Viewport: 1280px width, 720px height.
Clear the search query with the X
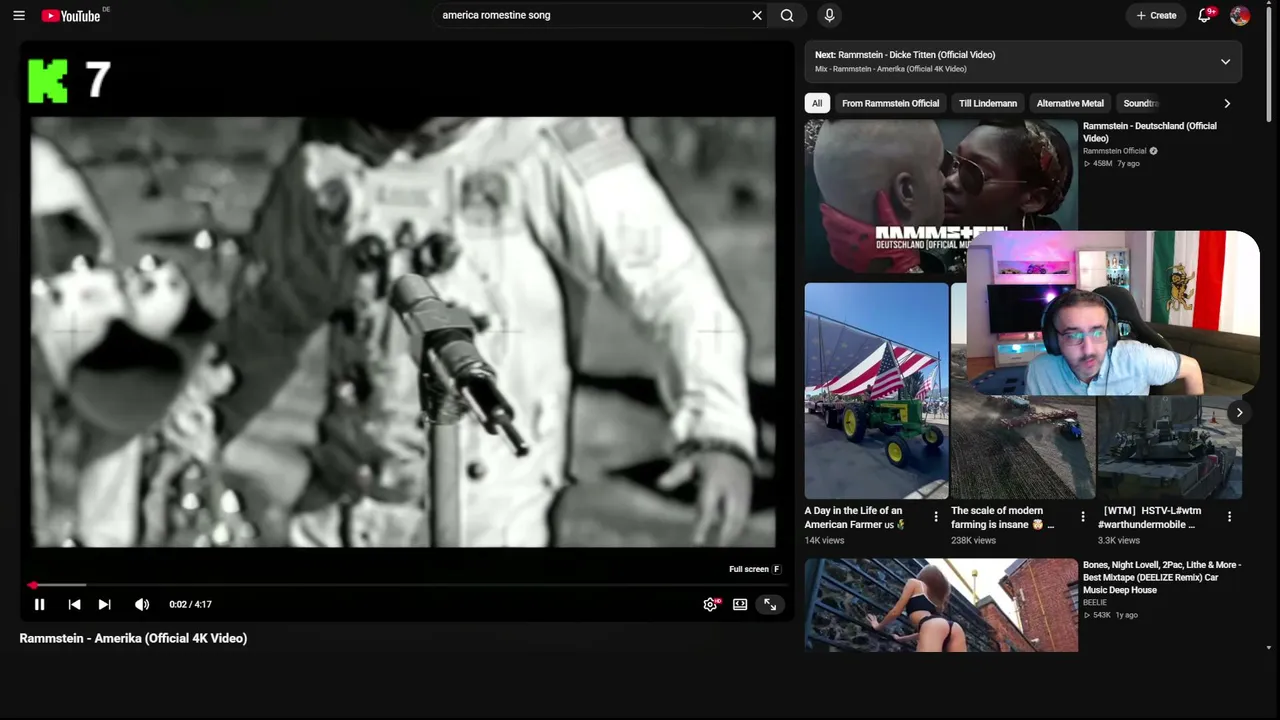tap(757, 15)
